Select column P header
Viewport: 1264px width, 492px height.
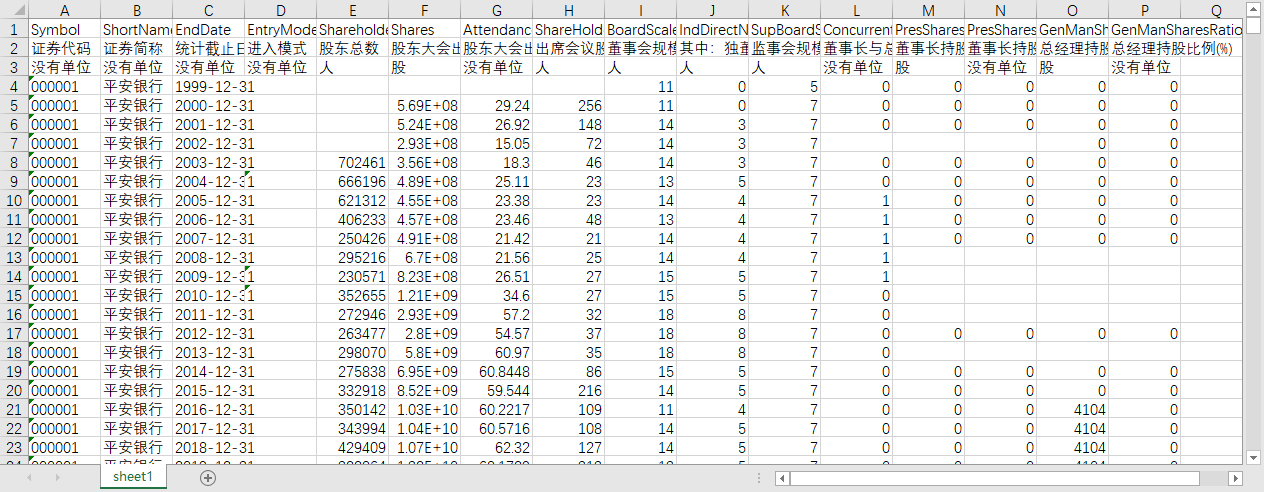[x=1144, y=10]
